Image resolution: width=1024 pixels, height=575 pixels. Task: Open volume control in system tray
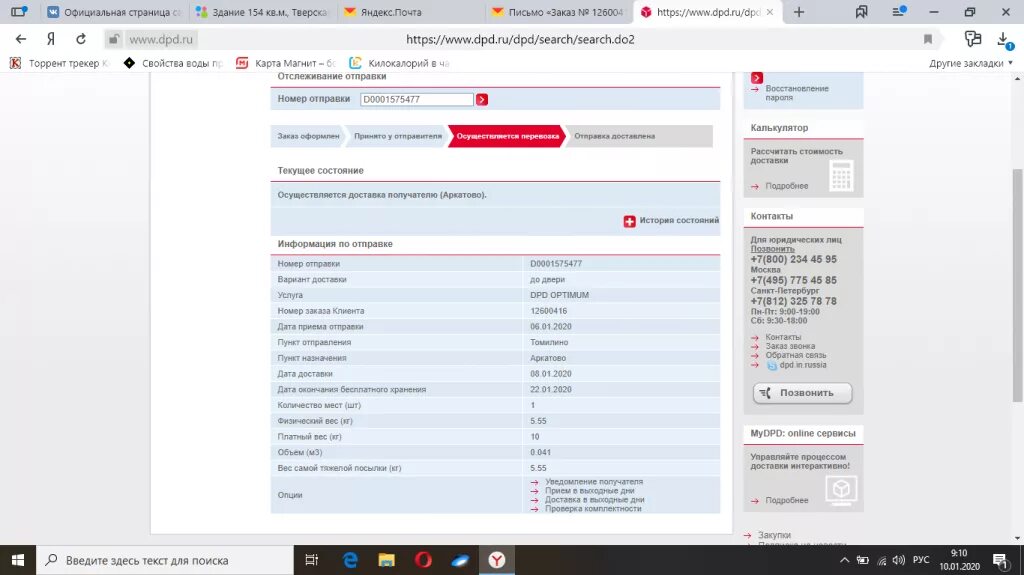(x=899, y=560)
